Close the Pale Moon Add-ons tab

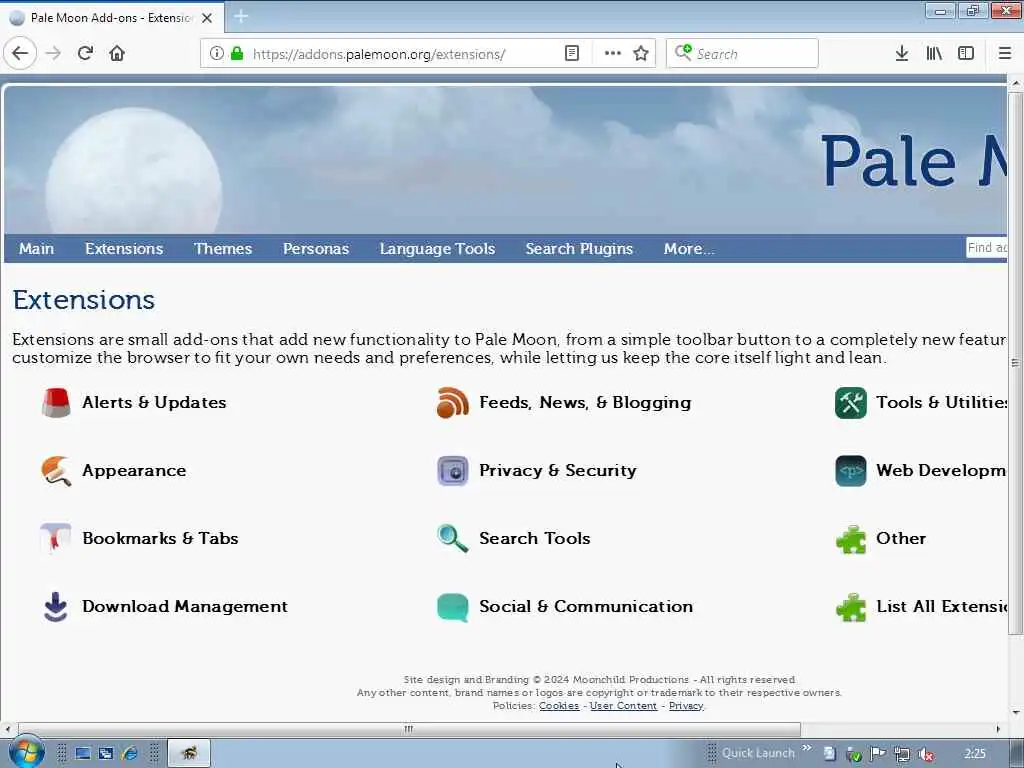click(207, 18)
